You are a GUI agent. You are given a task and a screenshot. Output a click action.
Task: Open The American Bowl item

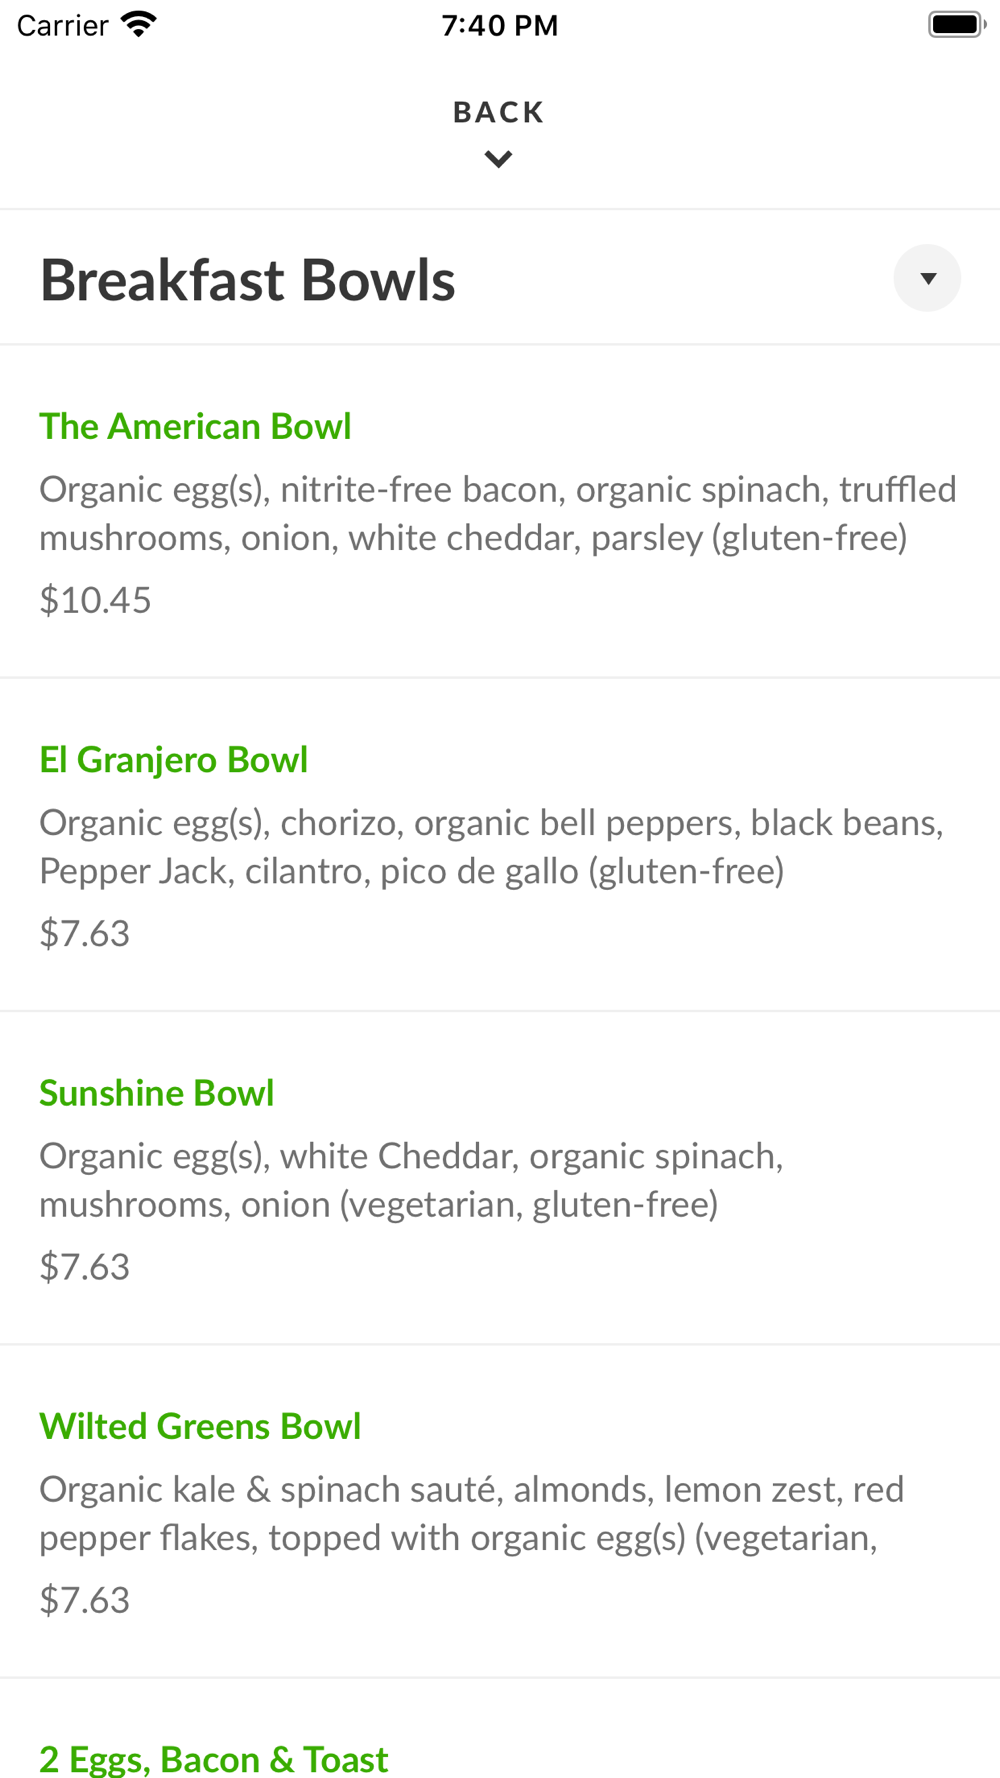coord(195,426)
